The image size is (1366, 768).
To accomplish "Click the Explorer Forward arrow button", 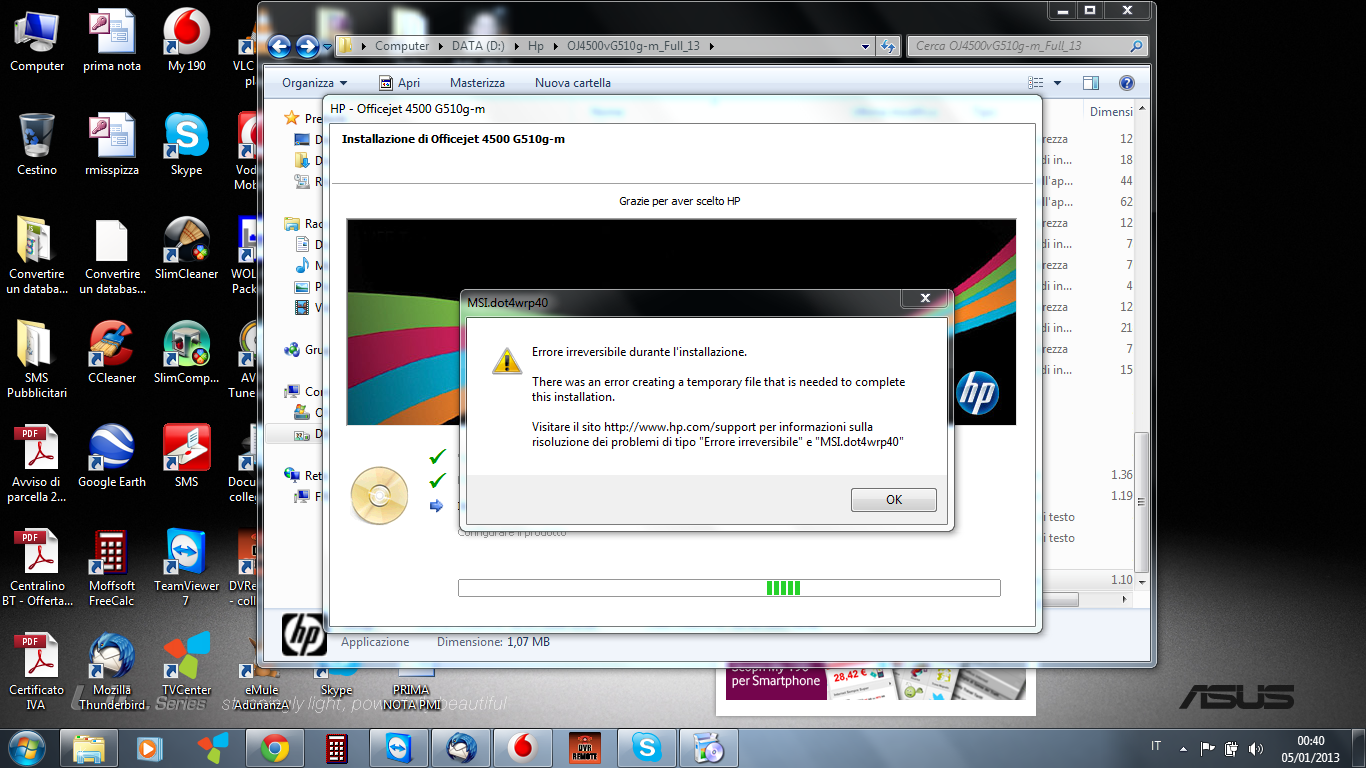I will pyautogui.click(x=307, y=46).
